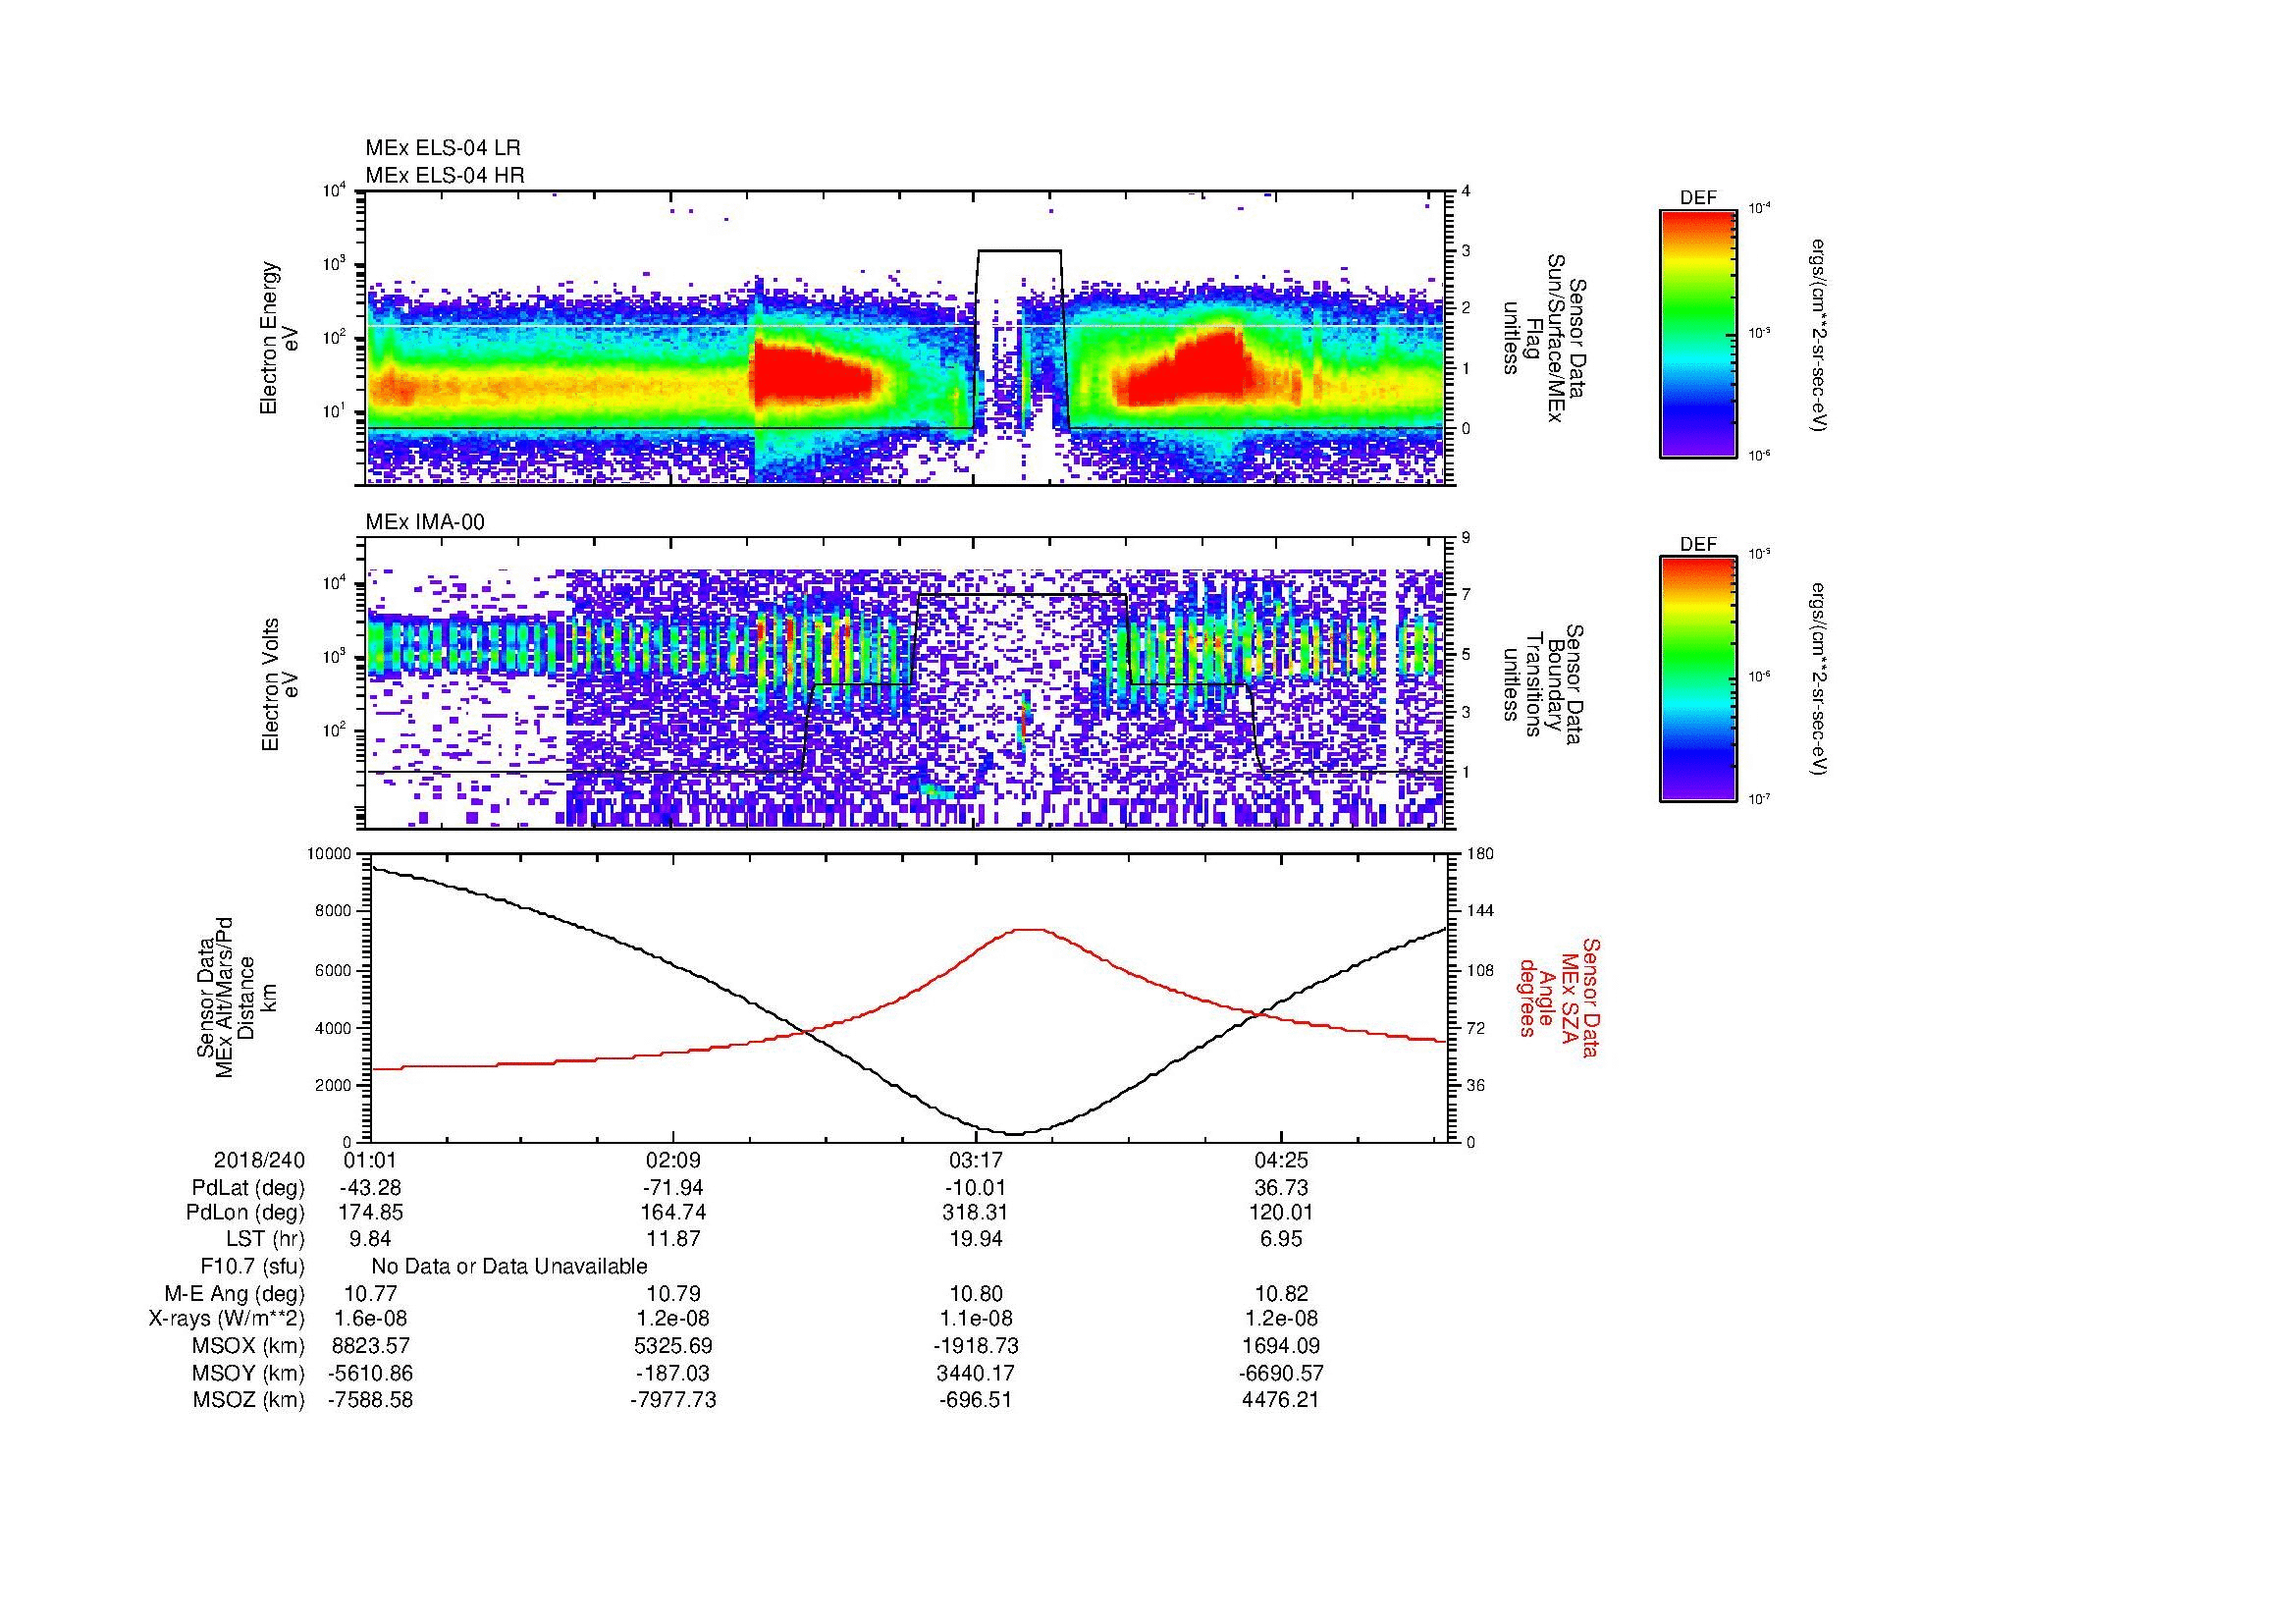The width and height of the screenshot is (2296, 1623).
Task: Click MSOZ value '-696.51'
Action: pyautogui.click(x=976, y=1400)
